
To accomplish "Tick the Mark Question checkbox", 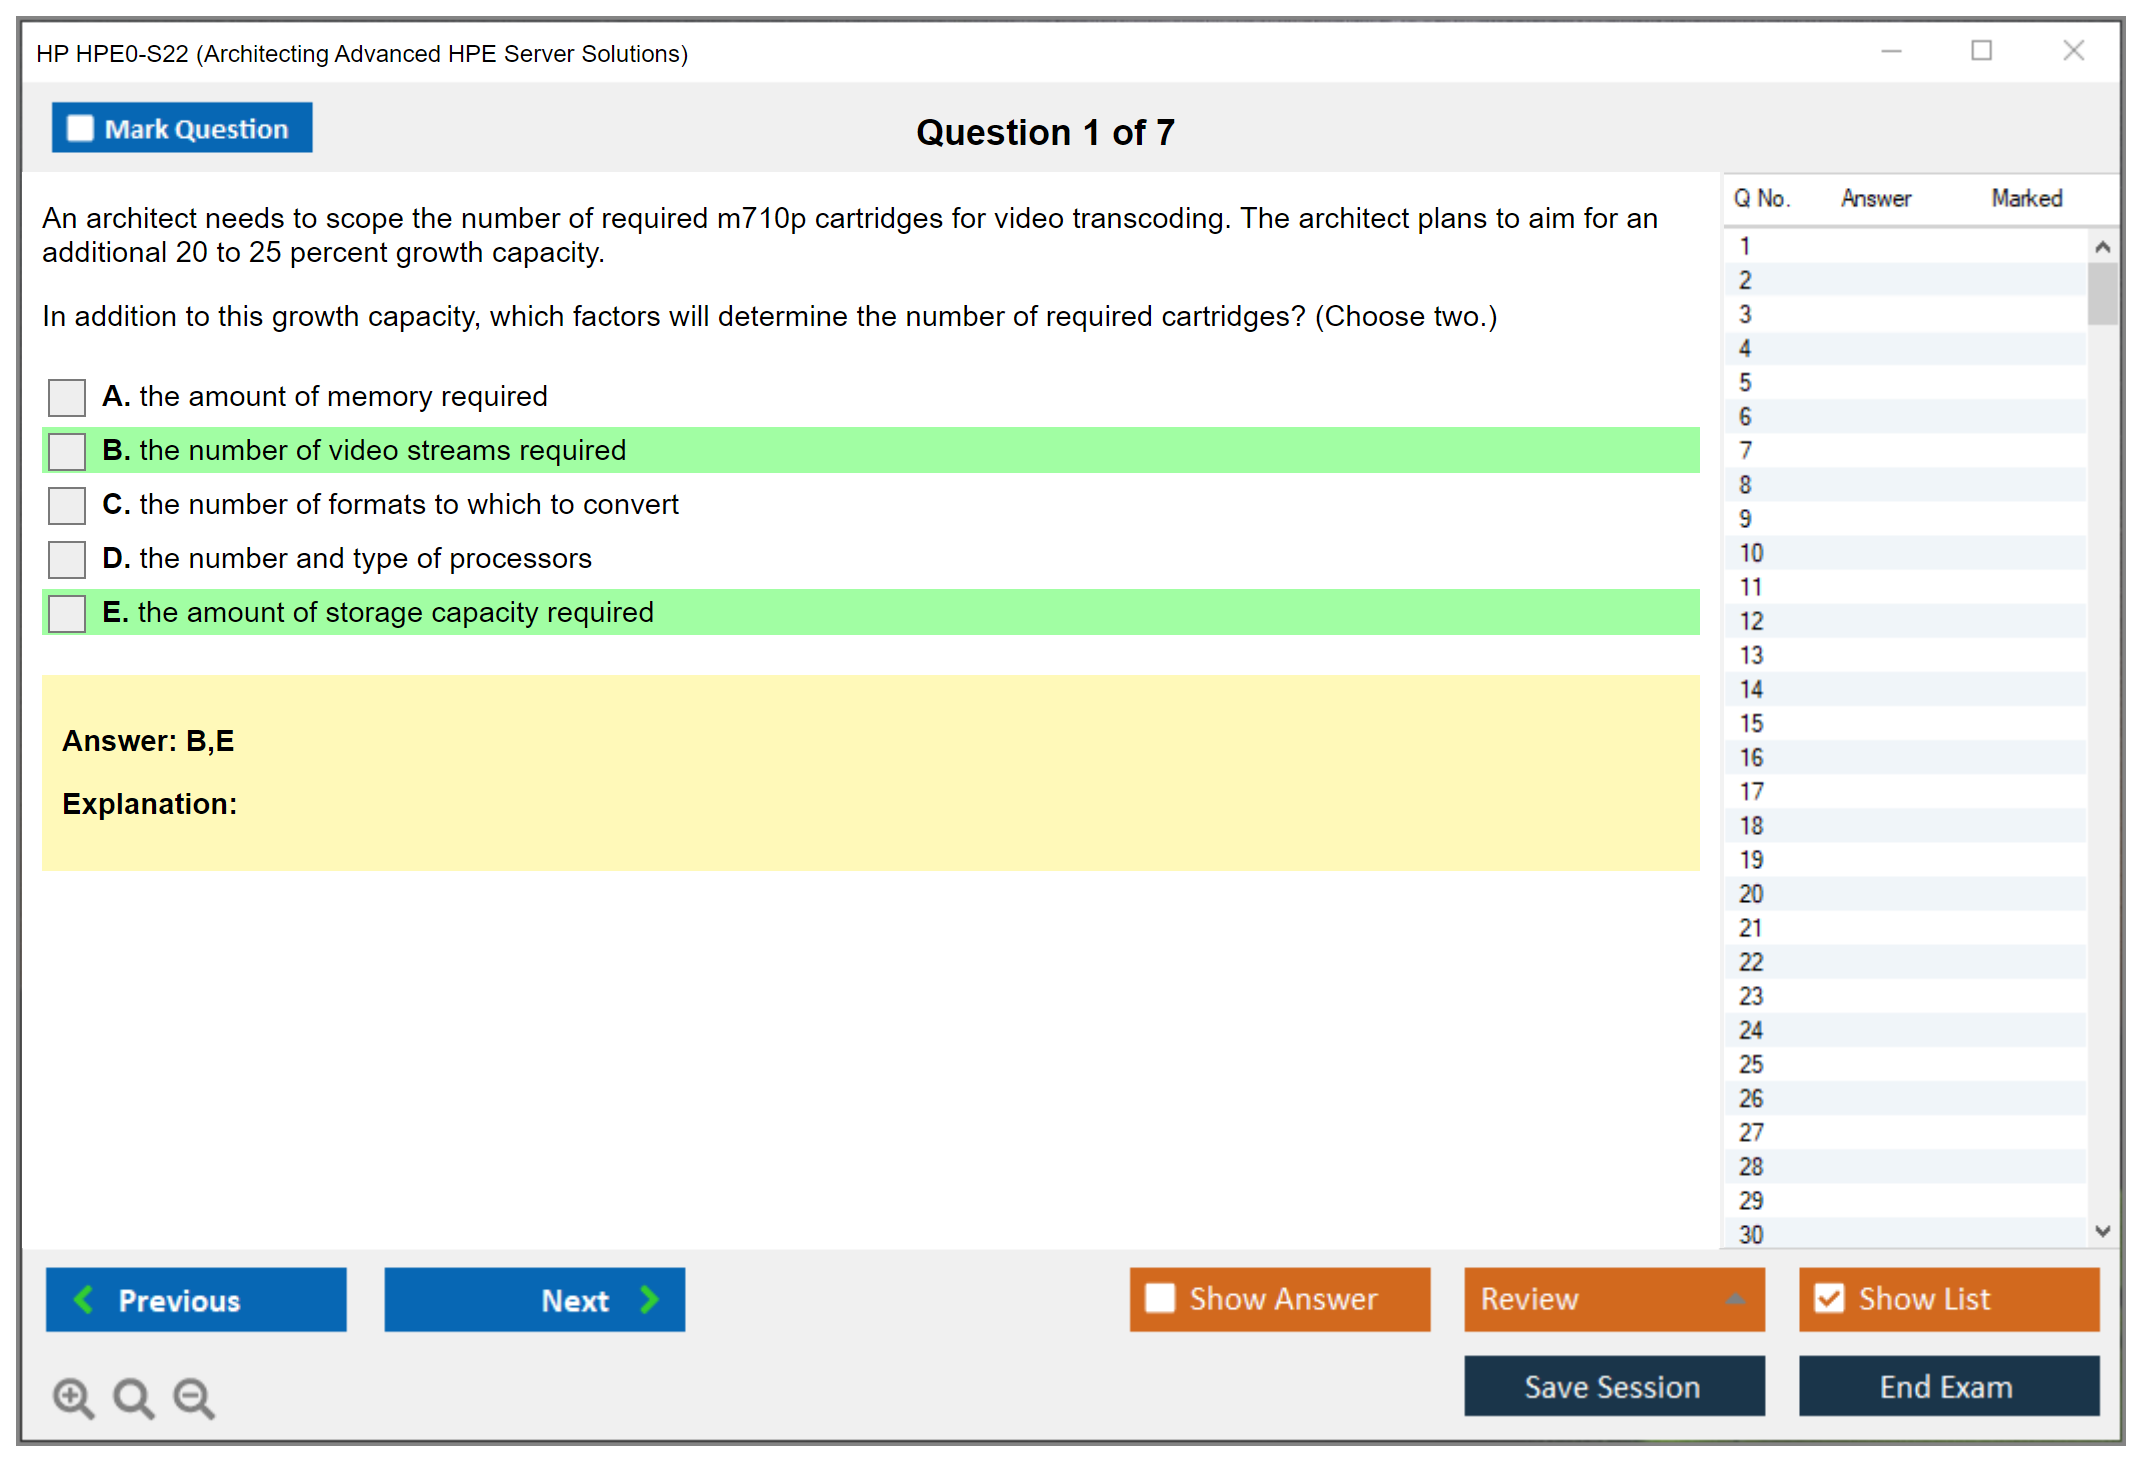I will click(x=80, y=128).
